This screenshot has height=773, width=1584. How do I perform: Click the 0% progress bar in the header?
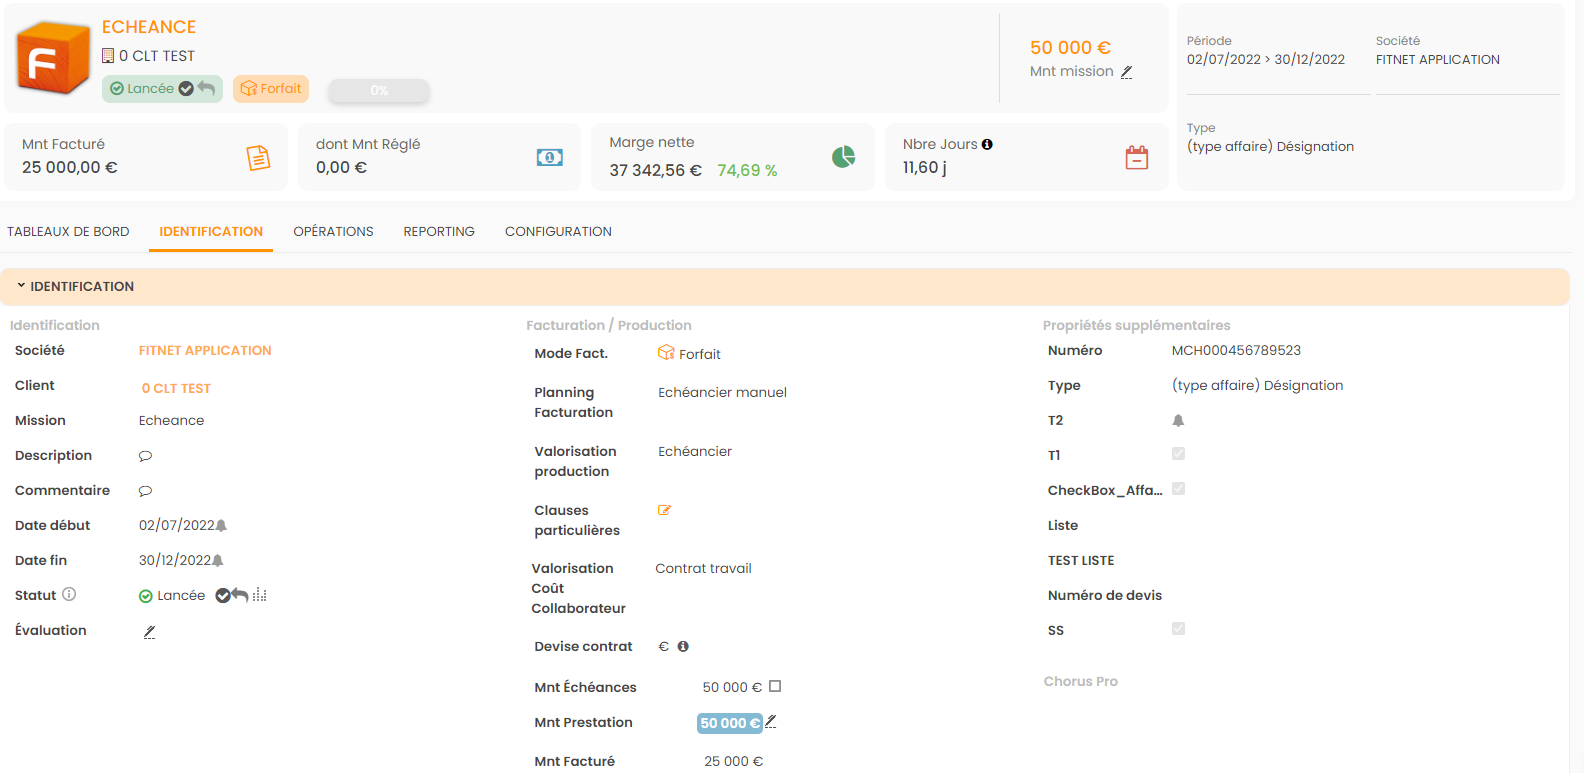click(x=379, y=91)
